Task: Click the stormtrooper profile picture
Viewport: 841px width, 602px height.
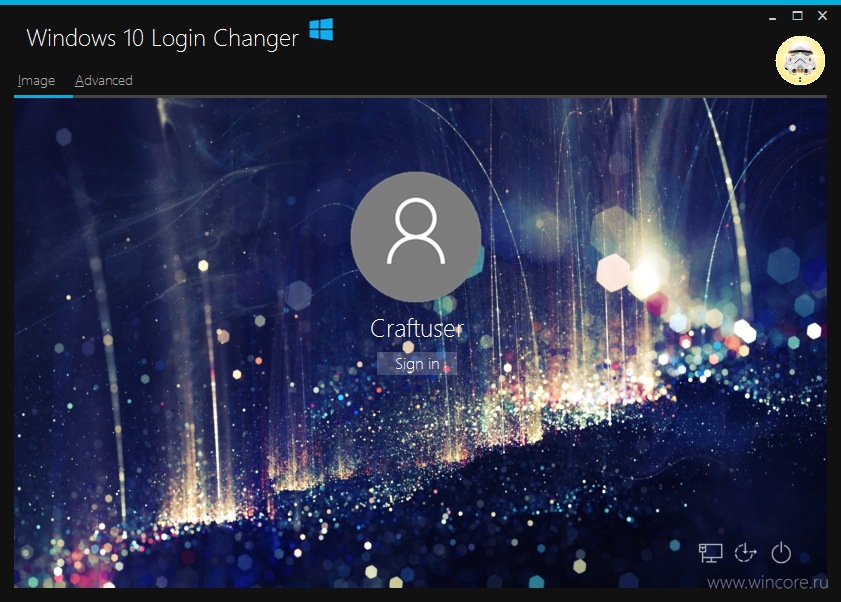Action: point(800,61)
